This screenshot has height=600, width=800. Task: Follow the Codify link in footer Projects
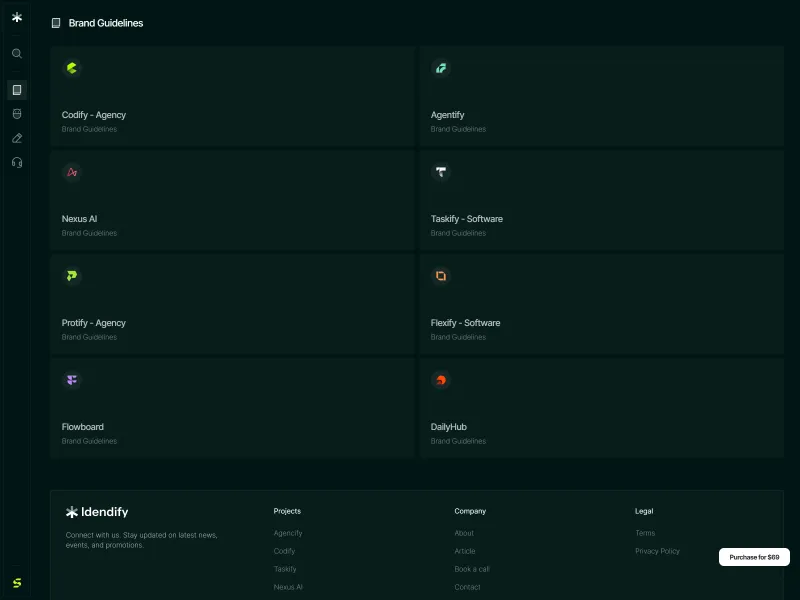coord(284,551)
